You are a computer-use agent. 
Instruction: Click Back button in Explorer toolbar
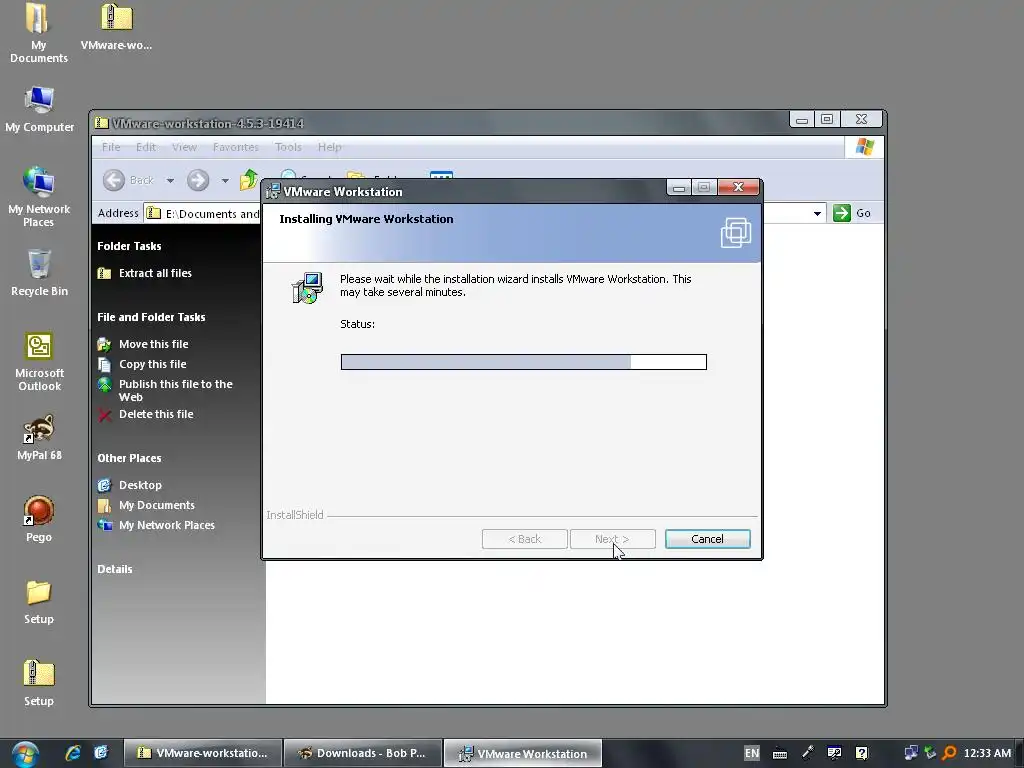click(128, 180)
